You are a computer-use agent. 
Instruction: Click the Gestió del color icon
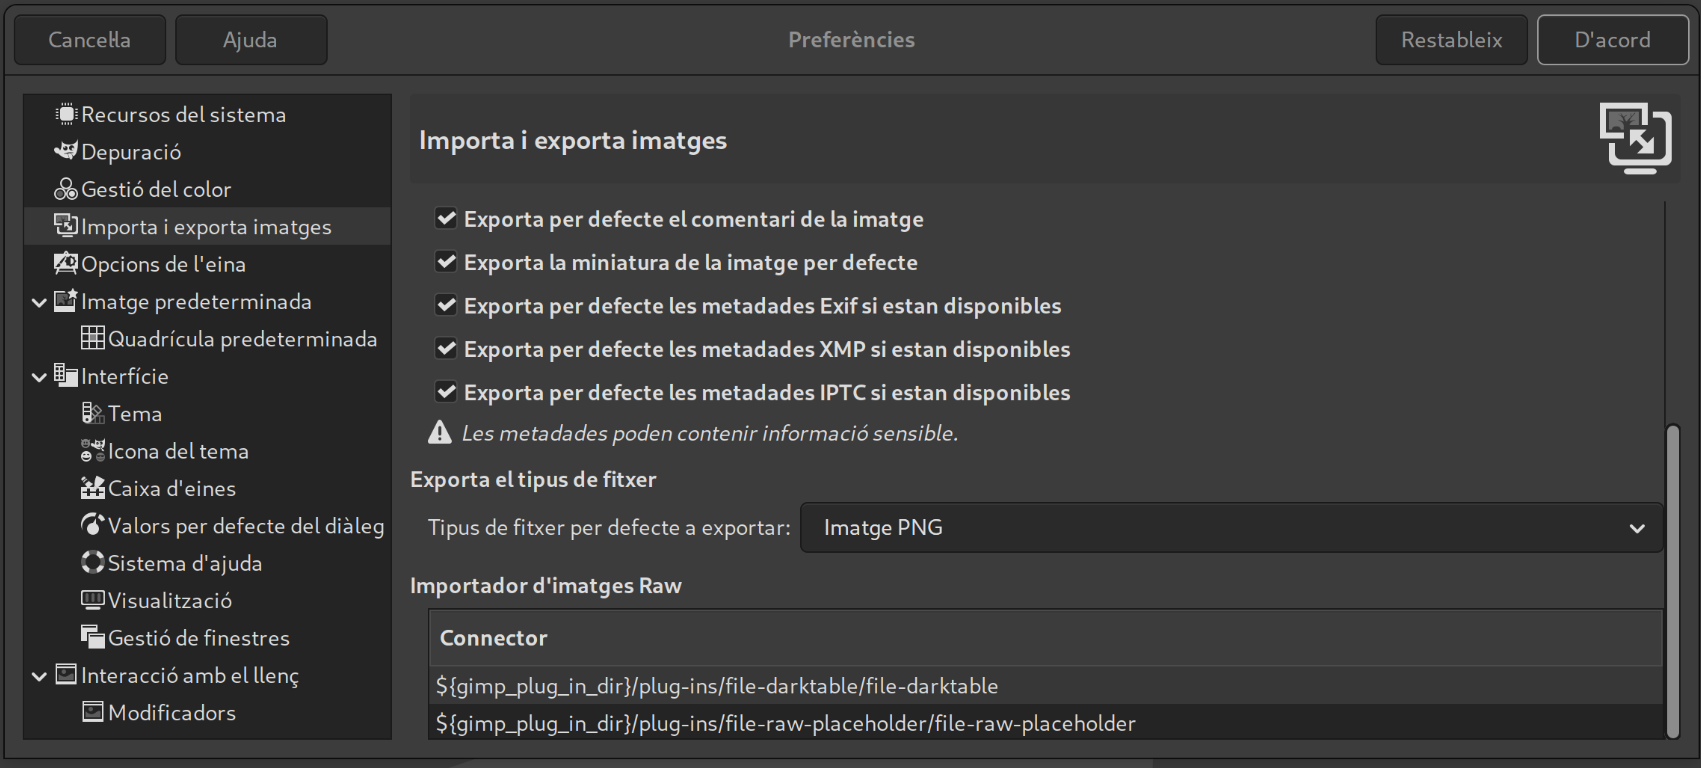pyautogui.click(x=66, y=189)
